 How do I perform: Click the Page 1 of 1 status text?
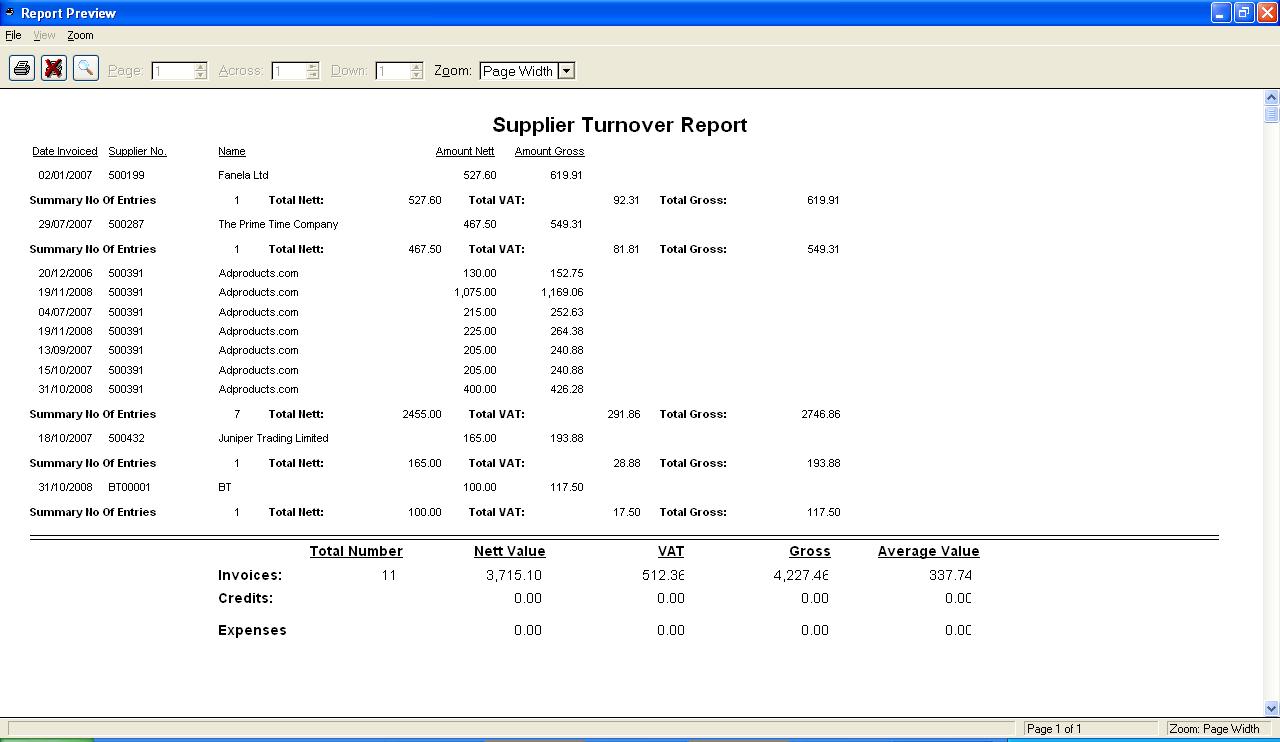(1054, 729)
